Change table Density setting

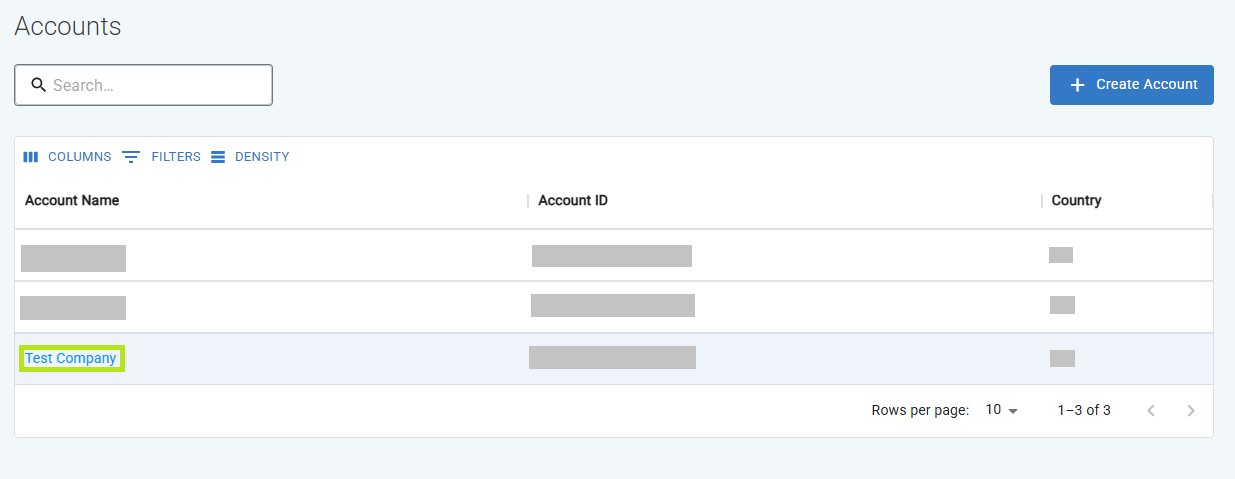click(250, 157)
